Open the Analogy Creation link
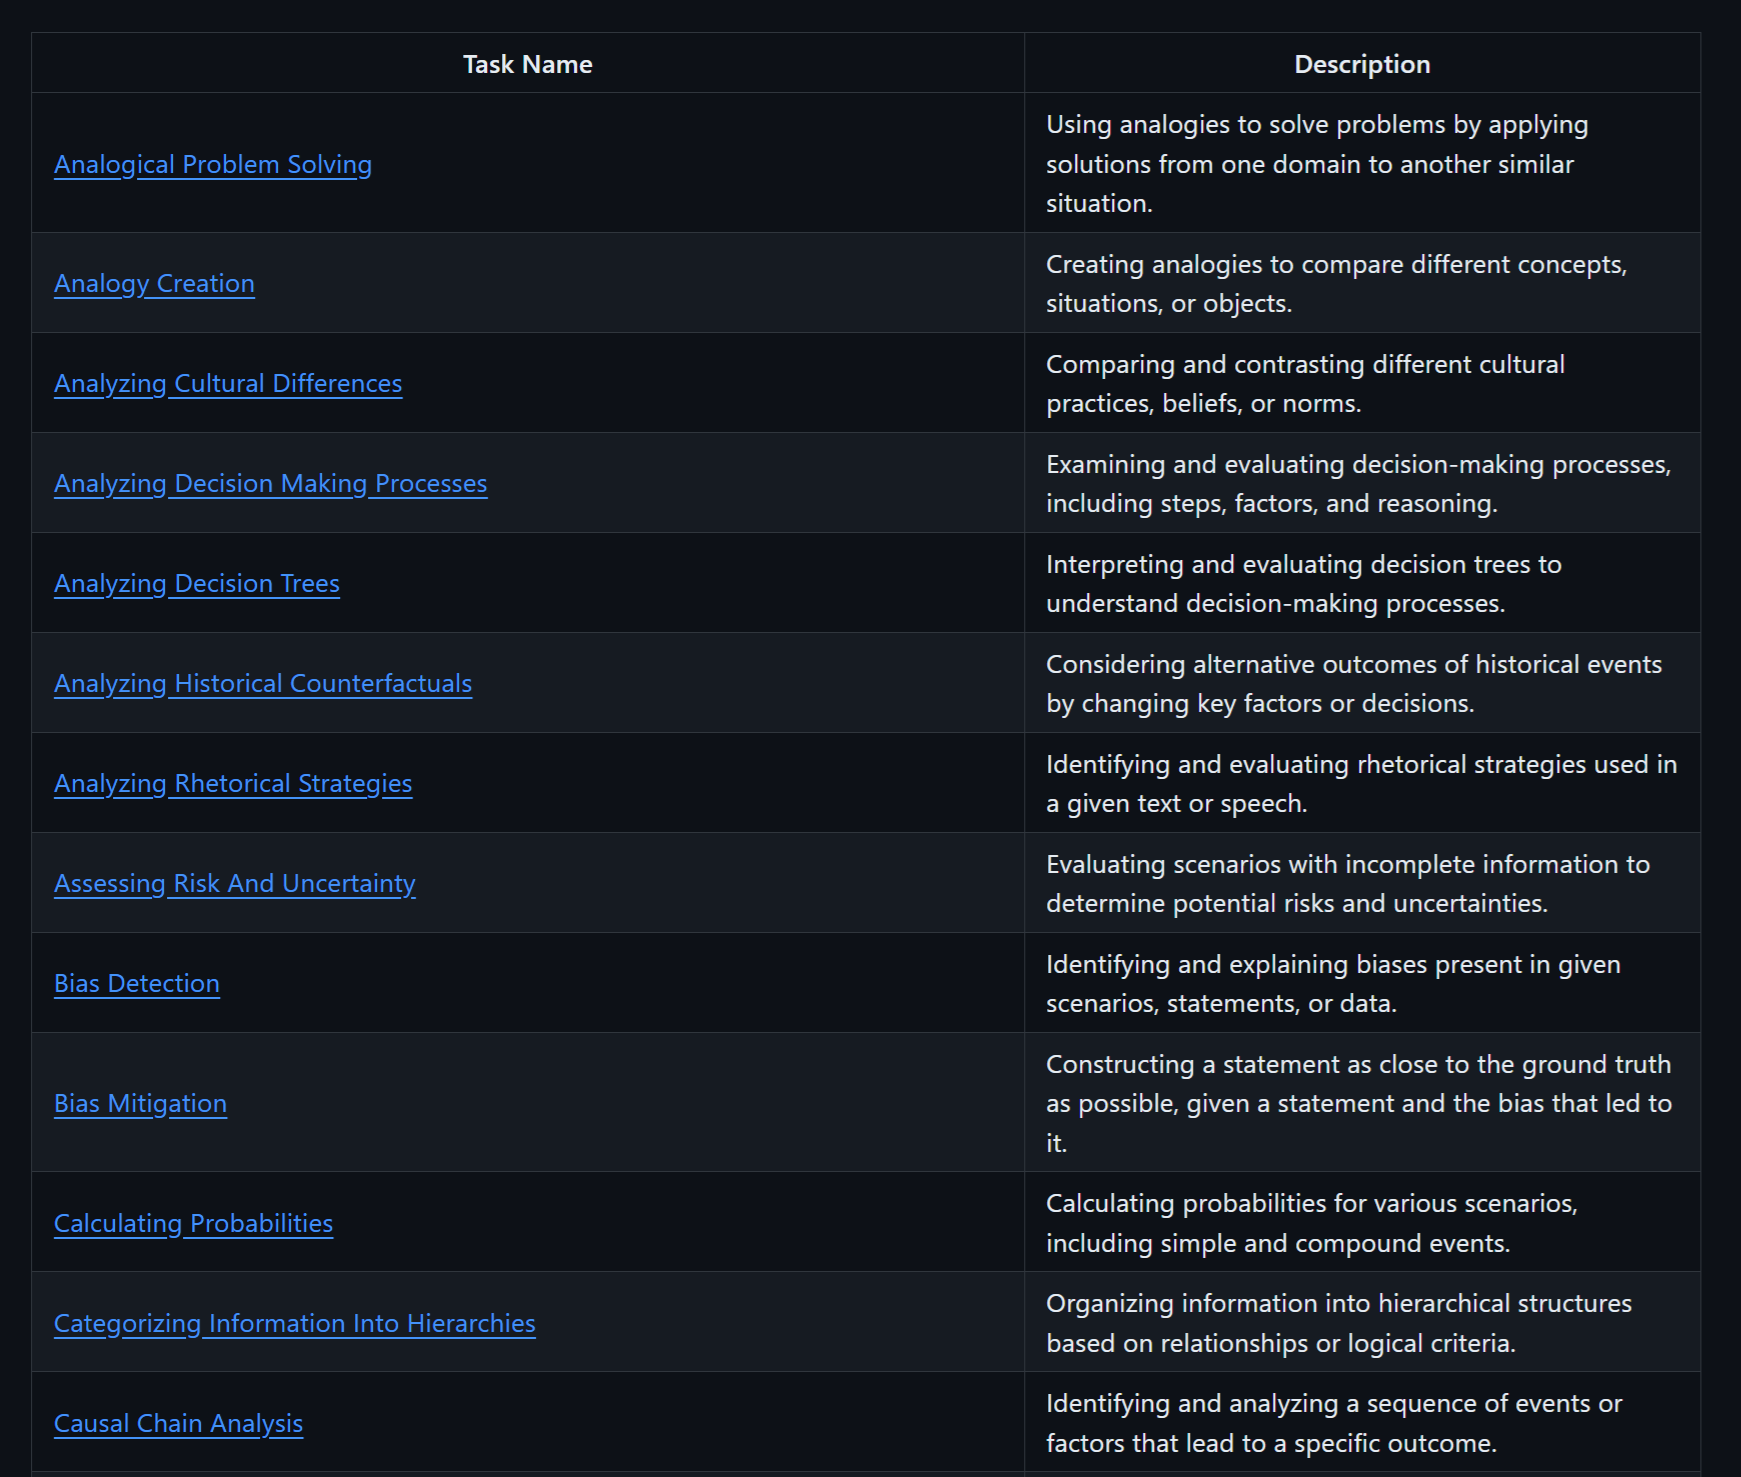The image size is (1741, 1477). click(x=154, y=284)
